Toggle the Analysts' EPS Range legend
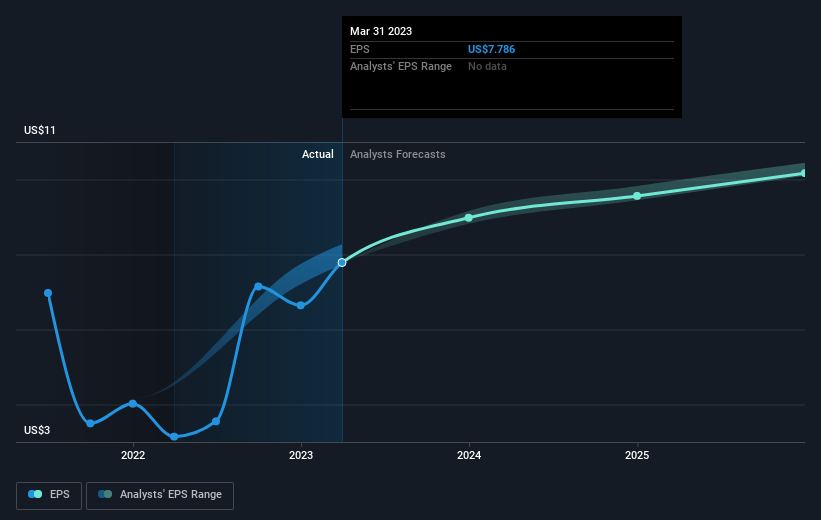 point(160,495)
